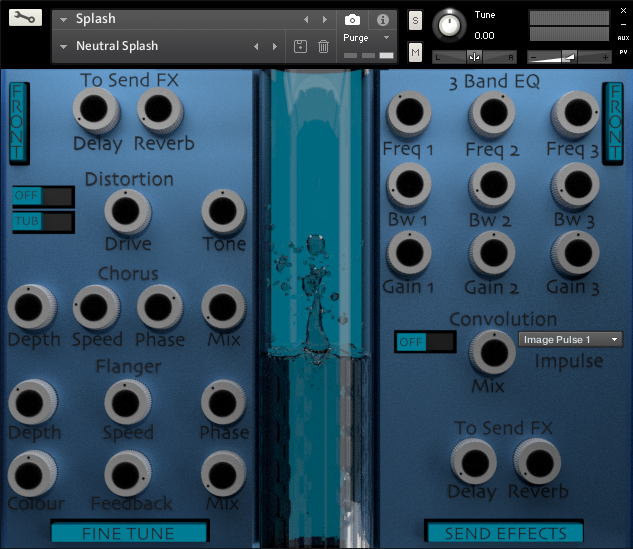Mute the instrument with the M button
Image resolution: width=633 pixels, height=549 pixels.
[415, 52]
